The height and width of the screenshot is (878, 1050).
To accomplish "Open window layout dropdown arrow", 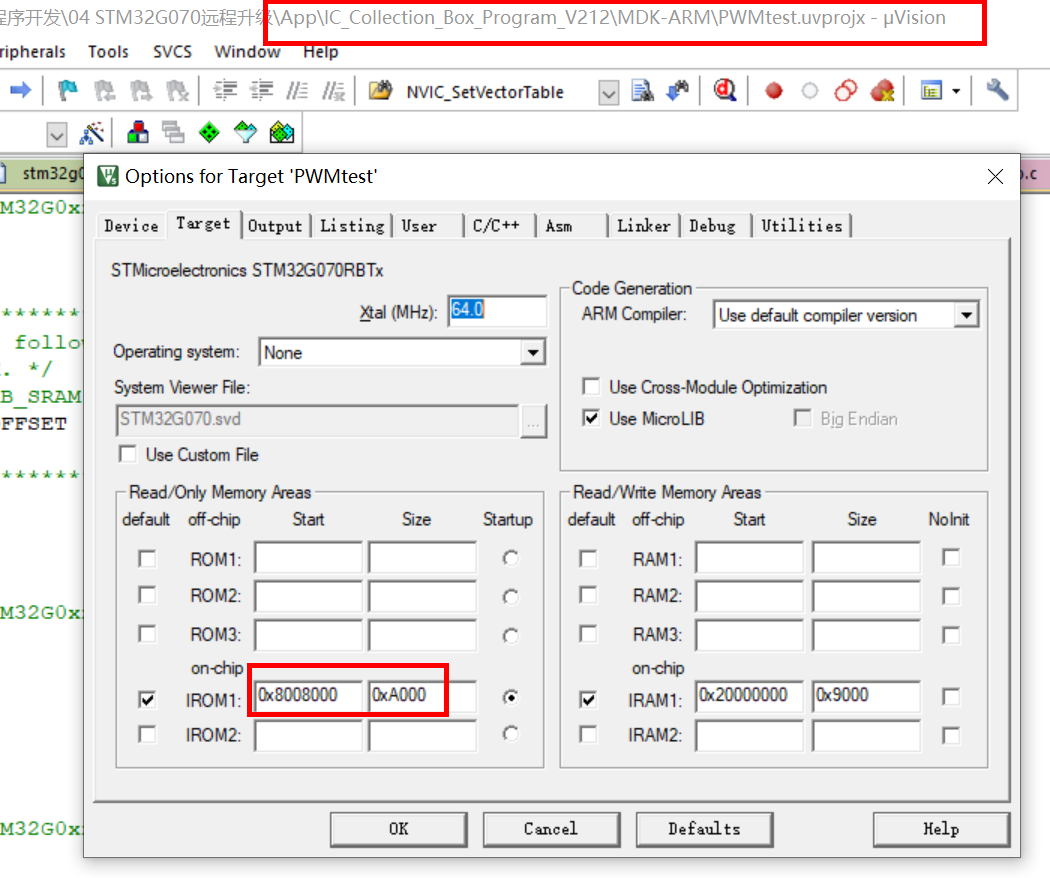I will pos(956,90).
